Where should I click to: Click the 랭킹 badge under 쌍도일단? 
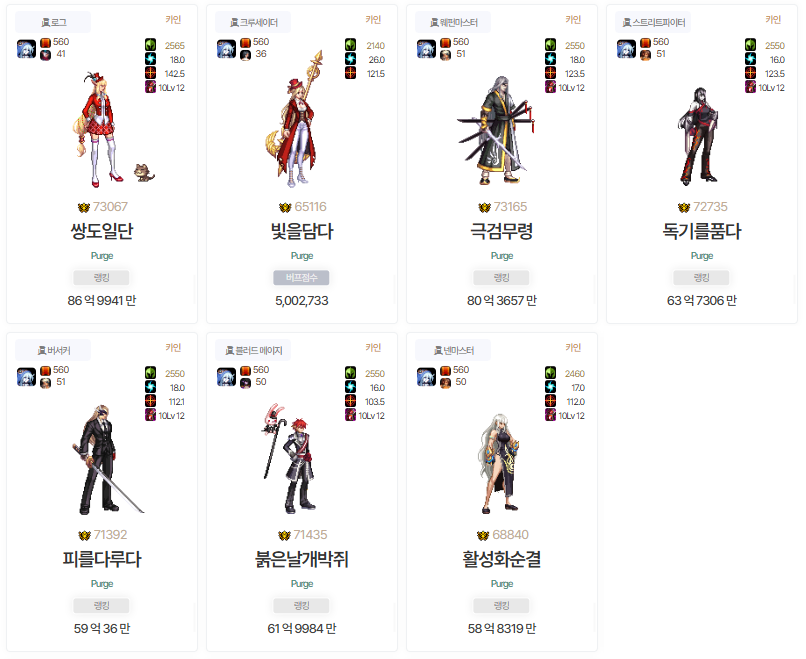tap(101, 278)
